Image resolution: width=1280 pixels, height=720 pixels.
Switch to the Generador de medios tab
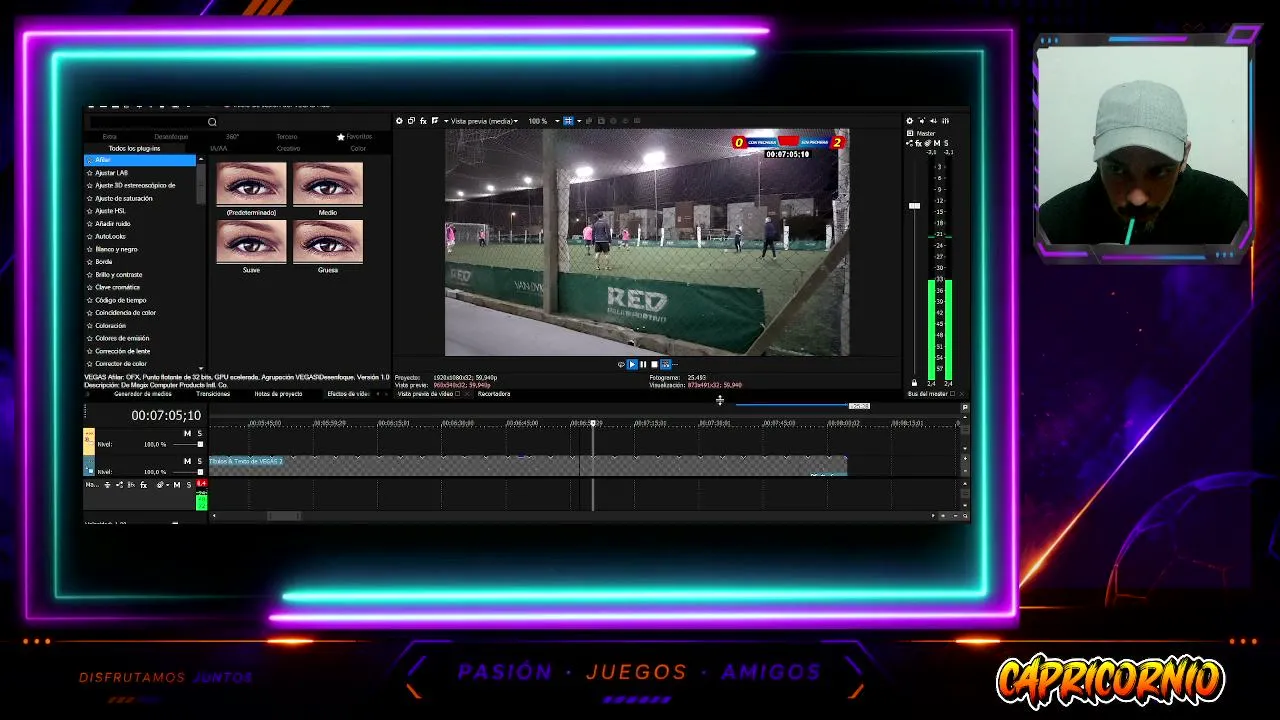tap(143, 394)
